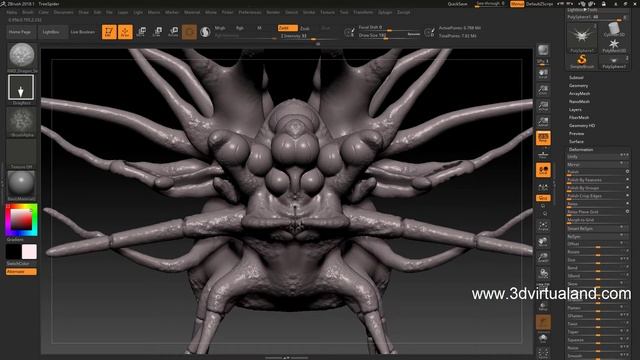This screenshot has height=360, width=640.
Task: Toggle the Menus button in title bar
Action: (x=517, y=4)
